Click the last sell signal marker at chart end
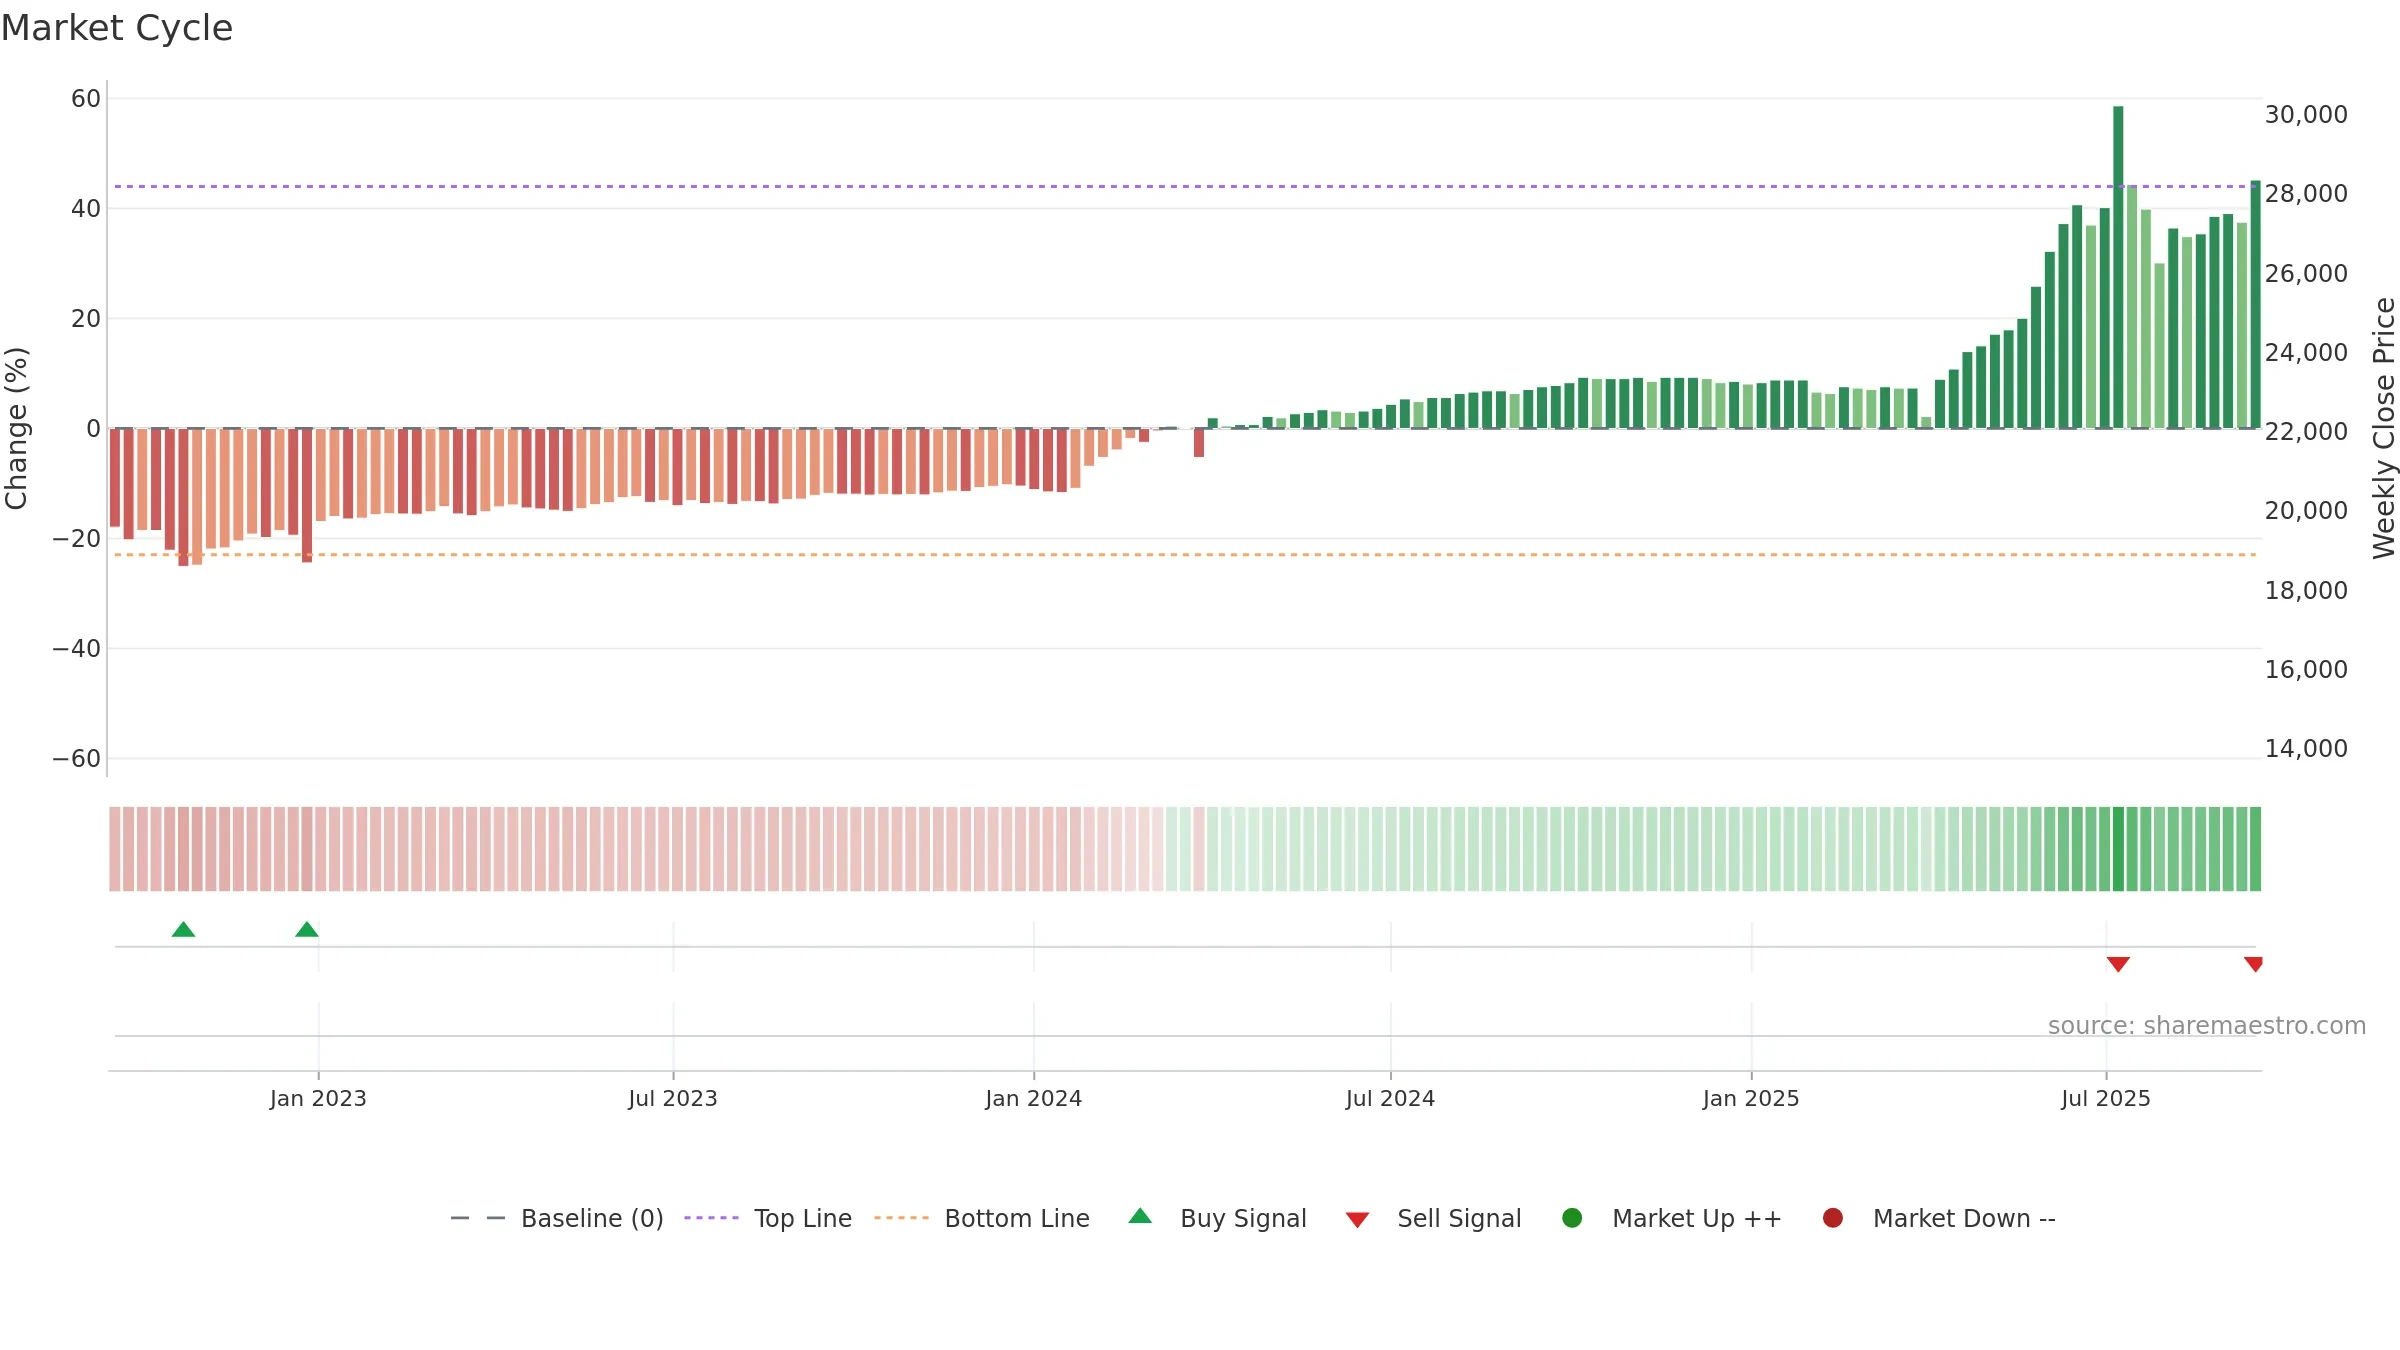 click(x=2253, y=964)
